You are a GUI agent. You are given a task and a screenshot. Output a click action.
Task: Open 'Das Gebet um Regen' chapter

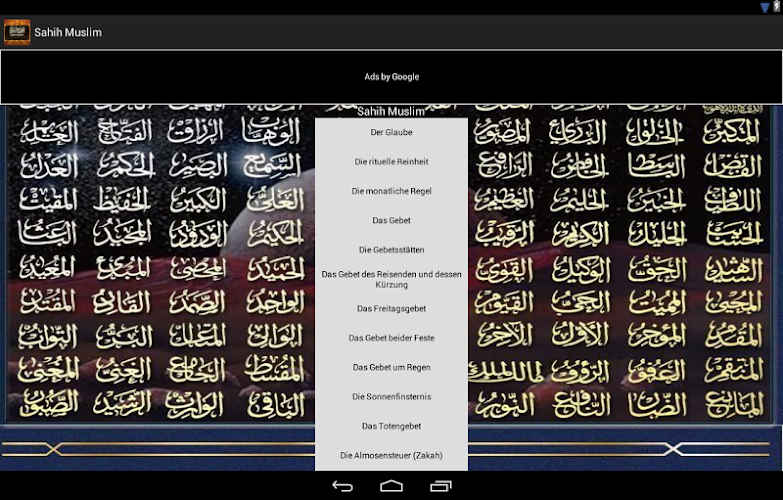click(392, 368)
